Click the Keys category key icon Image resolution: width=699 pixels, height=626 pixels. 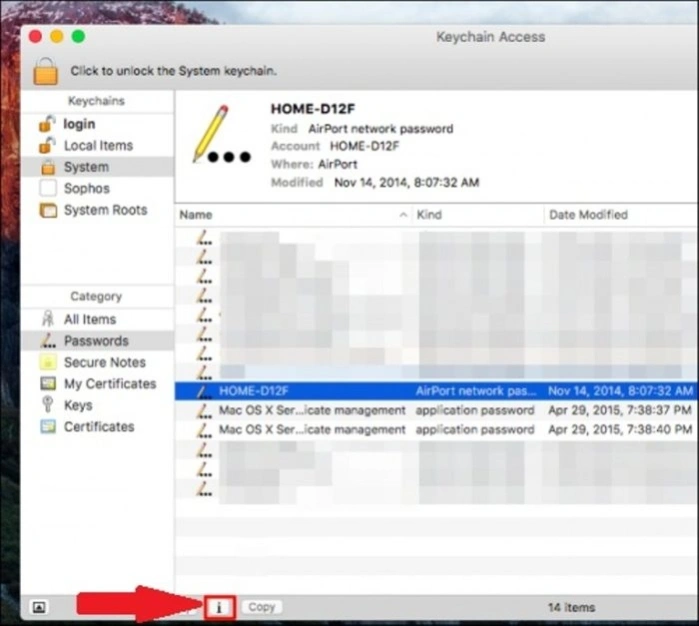point(48,405)
